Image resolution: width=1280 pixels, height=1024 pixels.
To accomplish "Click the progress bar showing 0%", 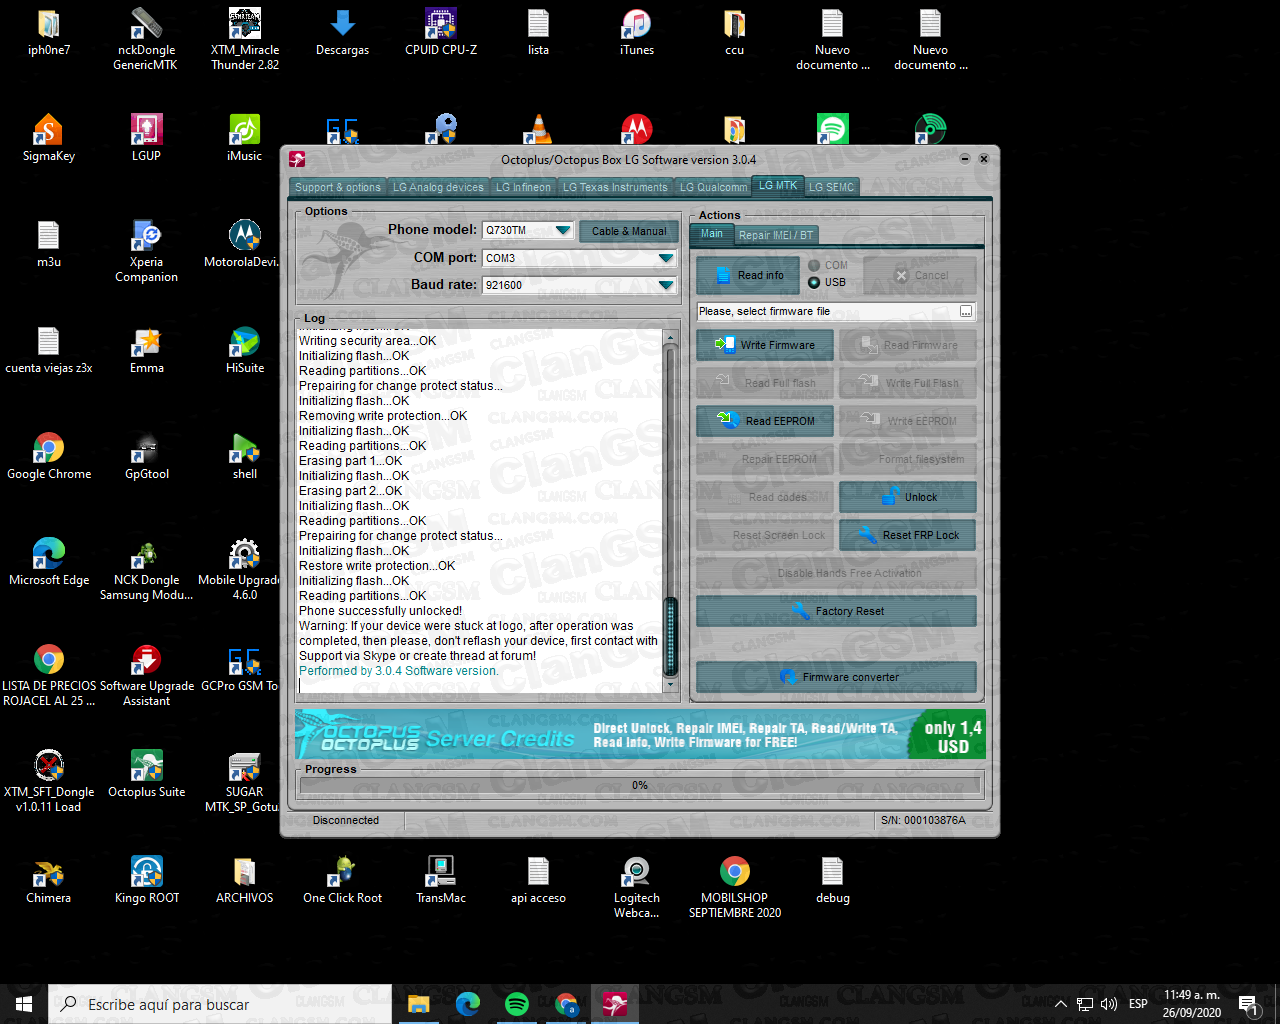I will coord(640,785).
